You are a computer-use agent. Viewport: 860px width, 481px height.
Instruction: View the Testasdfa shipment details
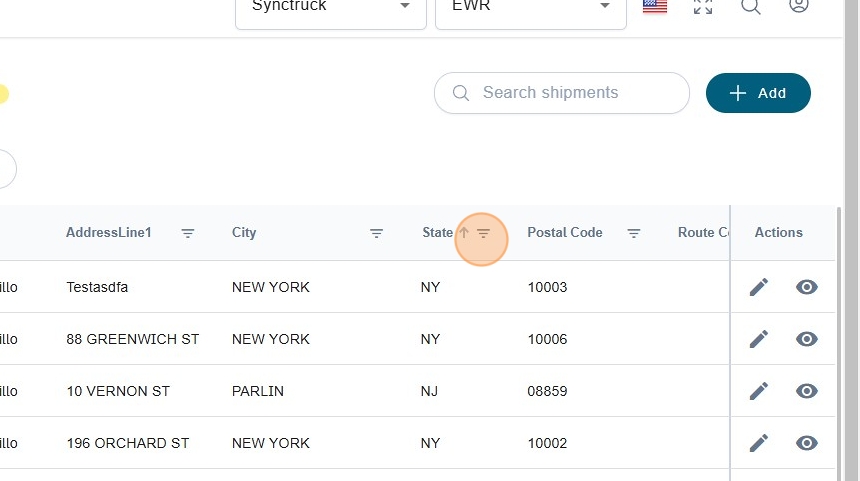[807, 287]
